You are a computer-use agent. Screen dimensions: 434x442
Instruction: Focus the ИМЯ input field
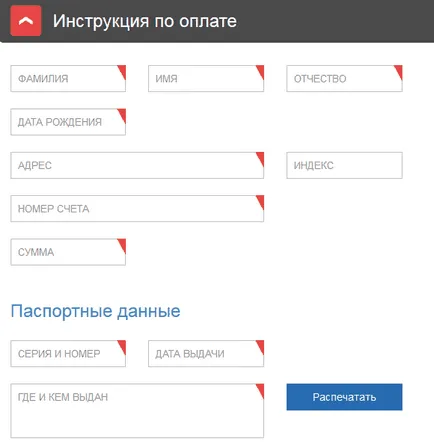tap(206, 79)
